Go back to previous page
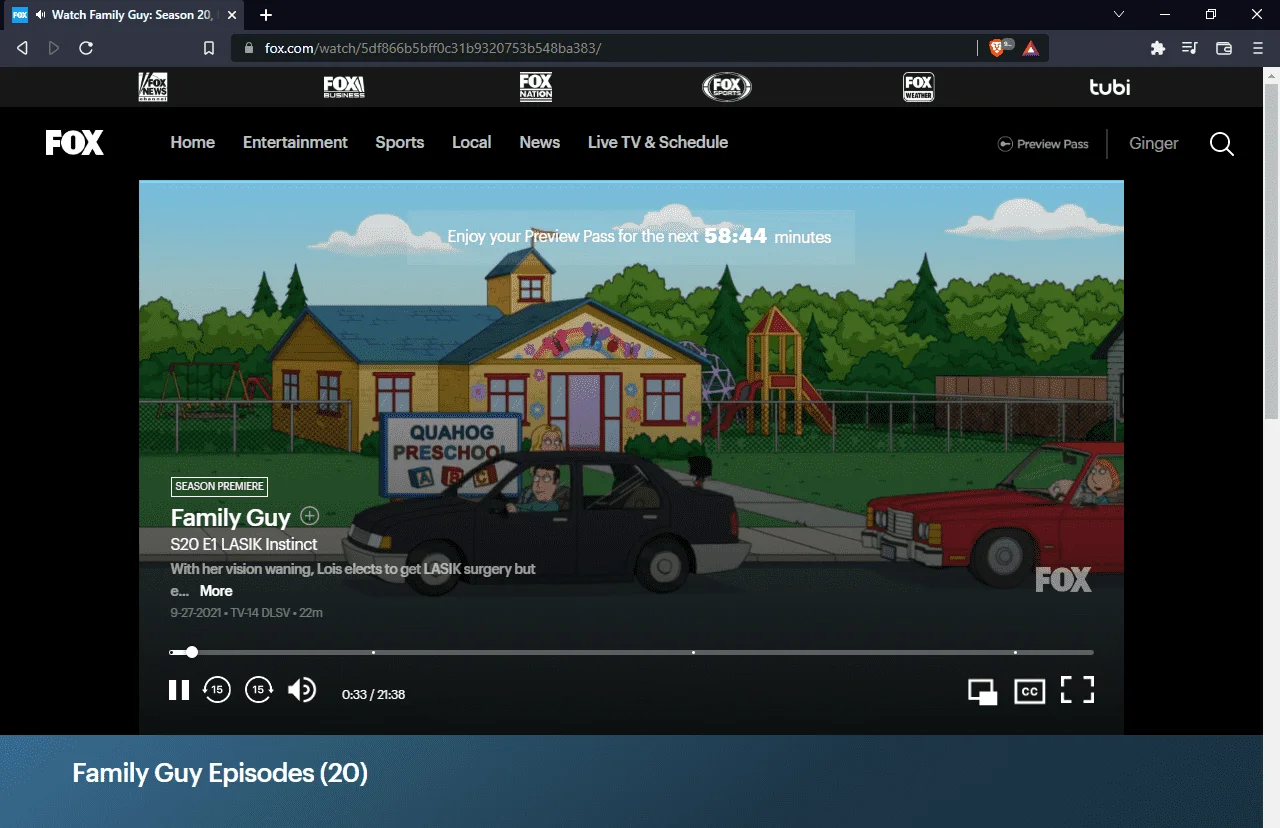The image size is (1280, 828). pos(22,48)
